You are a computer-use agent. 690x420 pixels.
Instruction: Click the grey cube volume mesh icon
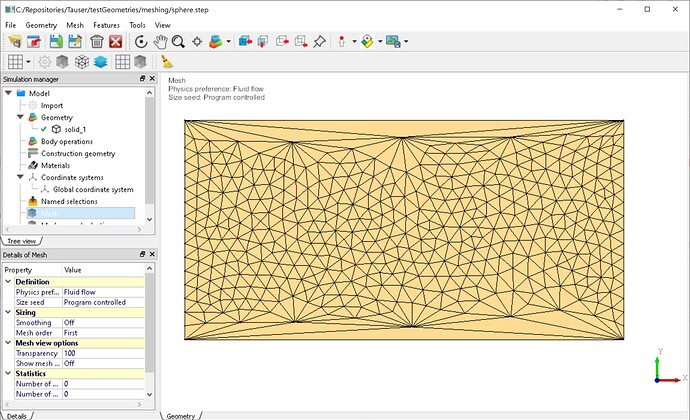pyautogui.click(x=62, y=62)
